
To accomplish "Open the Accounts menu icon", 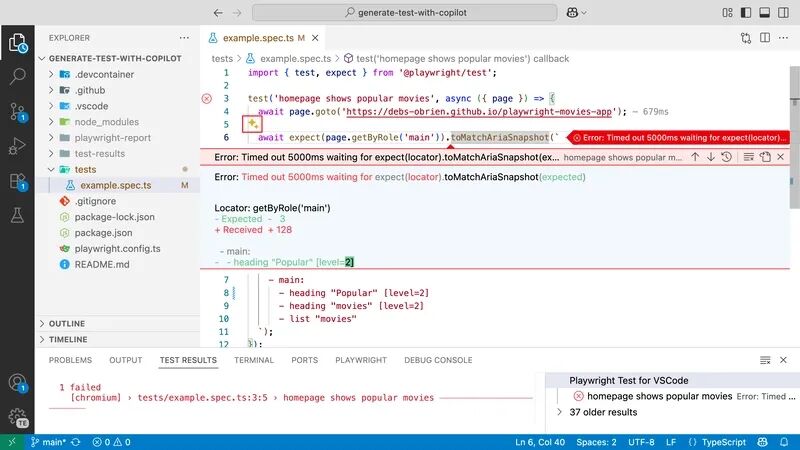I will click(17, 383).
